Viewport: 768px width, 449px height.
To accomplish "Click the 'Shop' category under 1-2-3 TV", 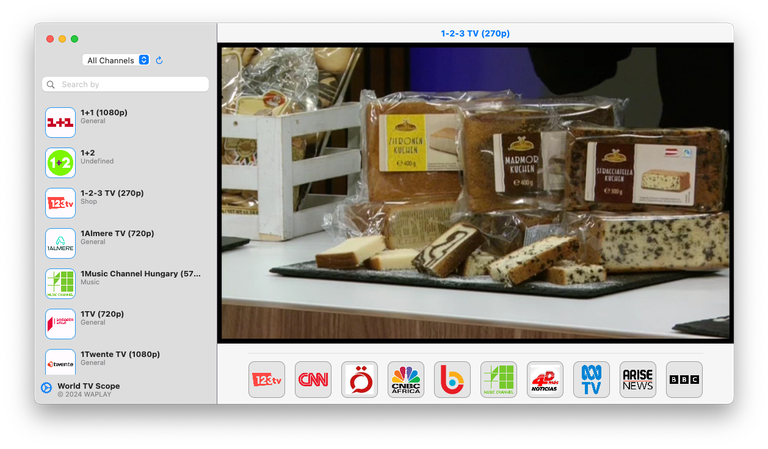I will click(89, 201).
